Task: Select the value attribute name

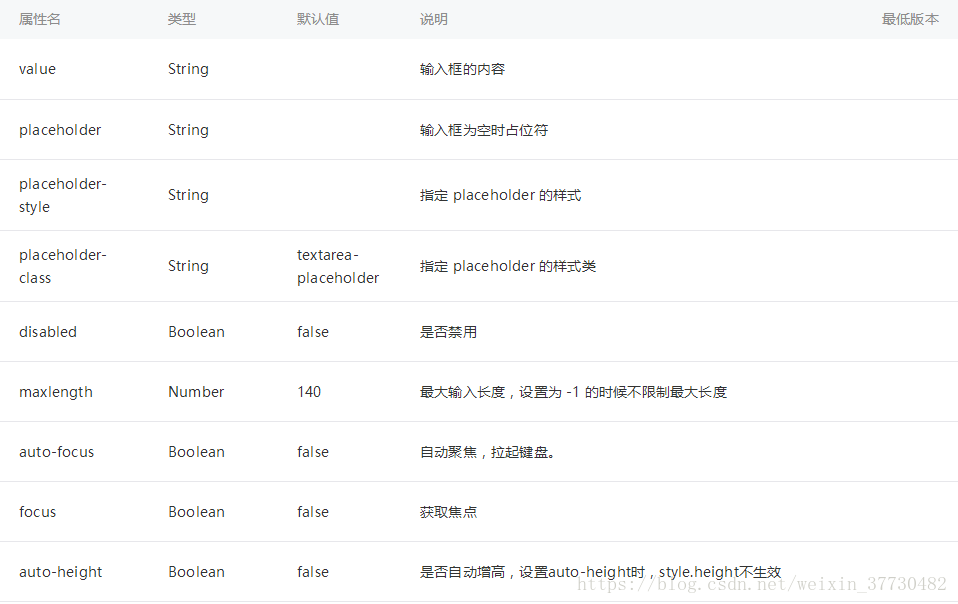Action: click(37, 69)
